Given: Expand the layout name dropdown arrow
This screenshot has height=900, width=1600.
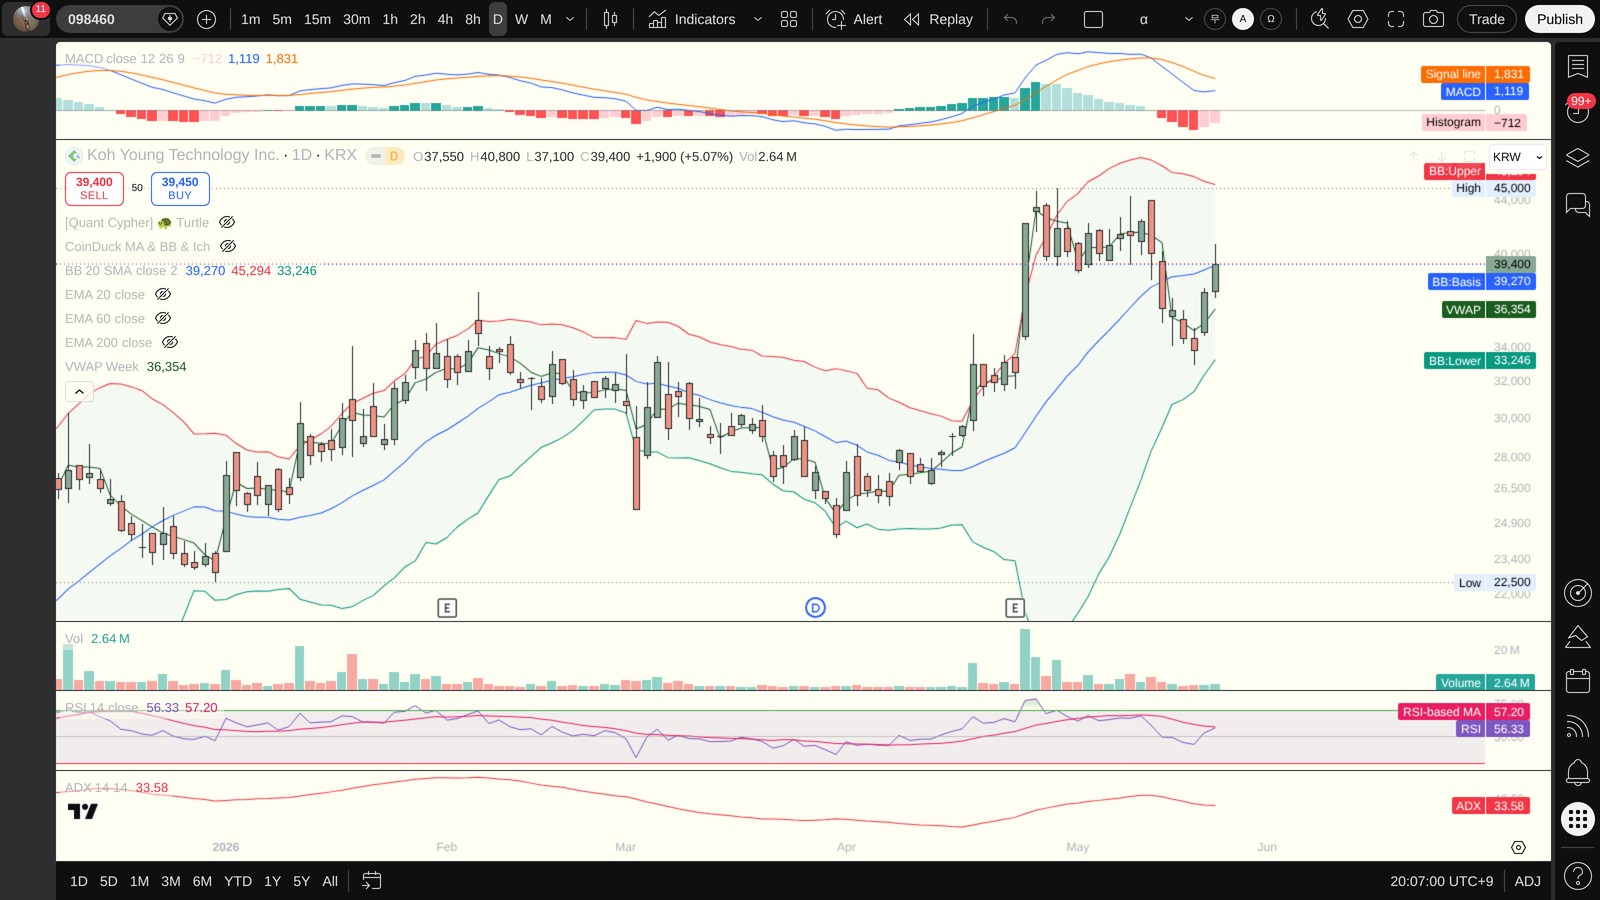Looking at the screenshot, I should pos(1188,19).
